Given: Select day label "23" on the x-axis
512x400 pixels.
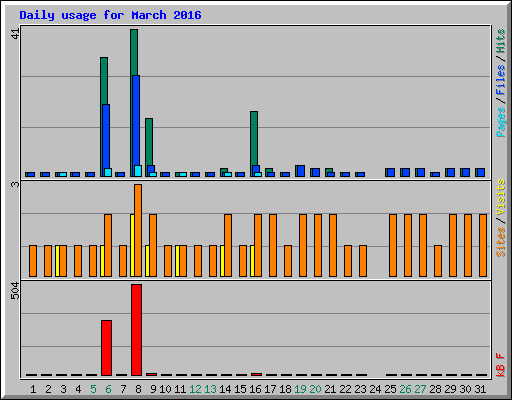Looking at the screenshot, I should [x=360, y=389].
